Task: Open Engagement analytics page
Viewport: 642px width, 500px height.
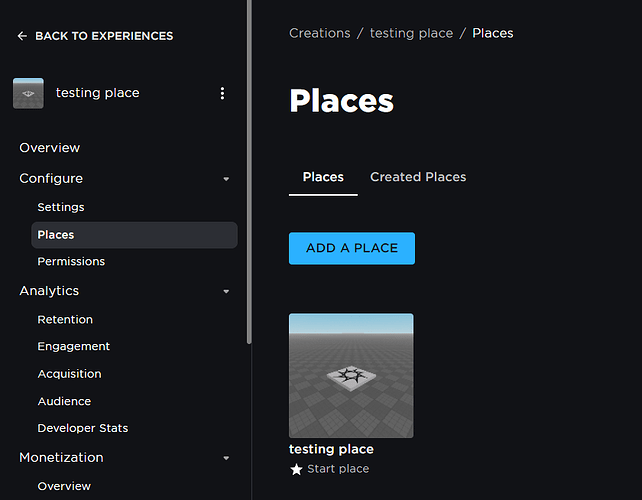Action: tap(74, 346)
